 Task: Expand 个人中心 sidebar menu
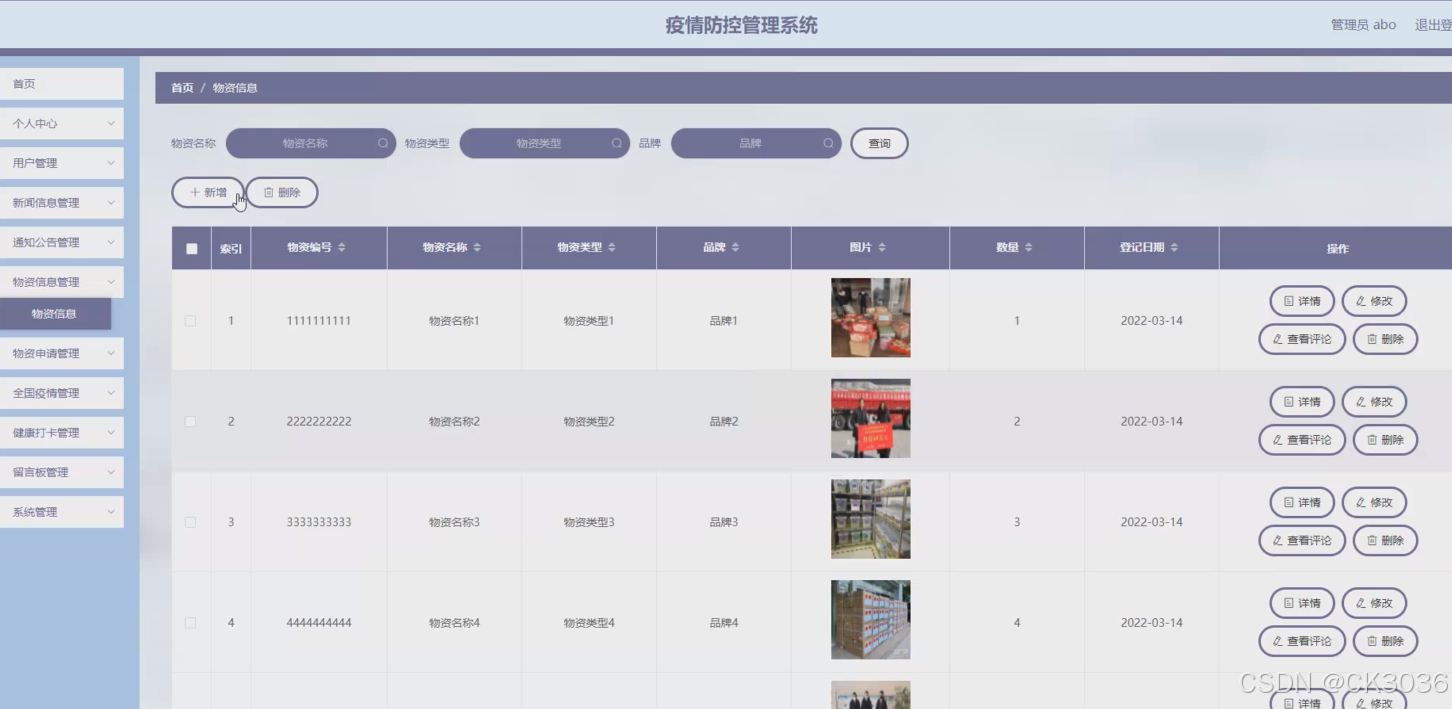pos(62,124)
